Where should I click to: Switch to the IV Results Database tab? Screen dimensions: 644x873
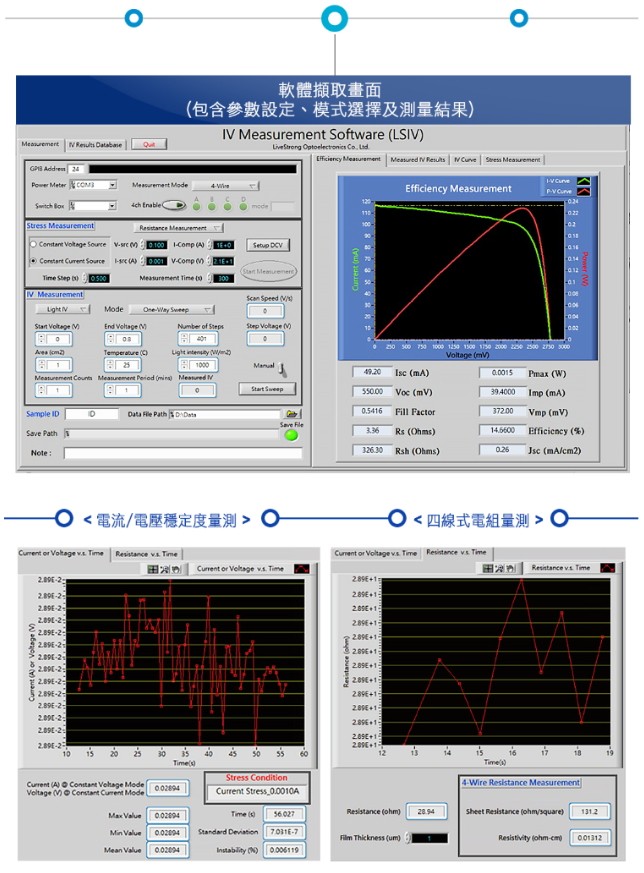tap(96, 145)
